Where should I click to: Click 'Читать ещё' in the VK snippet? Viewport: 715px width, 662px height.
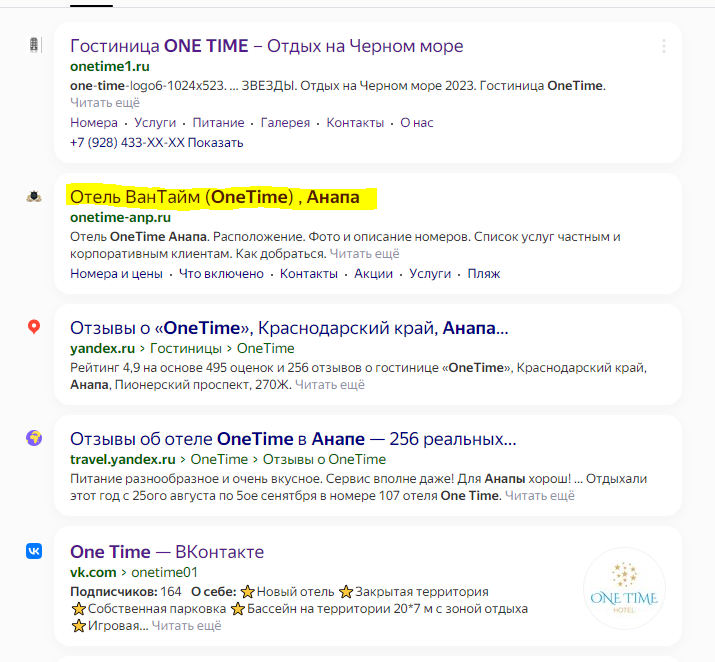(187, 626)
